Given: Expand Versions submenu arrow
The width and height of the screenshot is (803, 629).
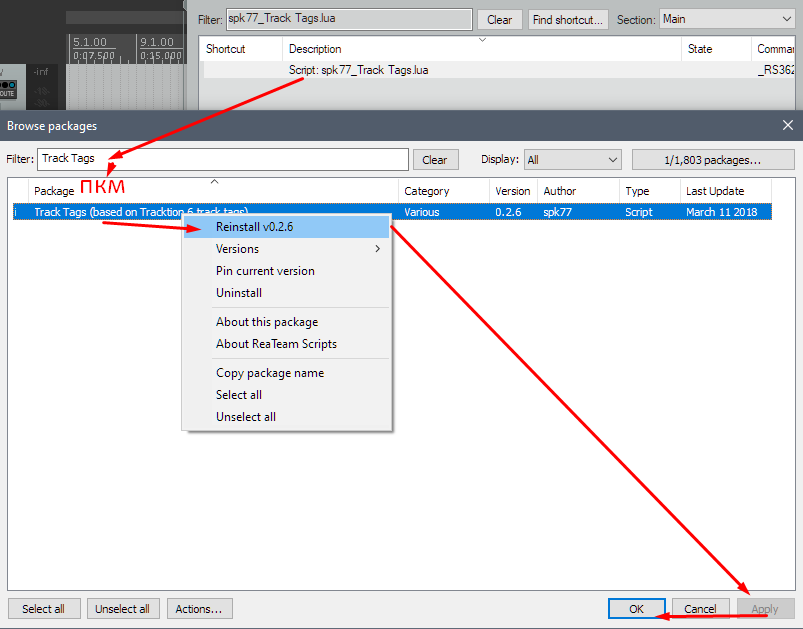Looking at the screenshot, I should click(377, 249).
